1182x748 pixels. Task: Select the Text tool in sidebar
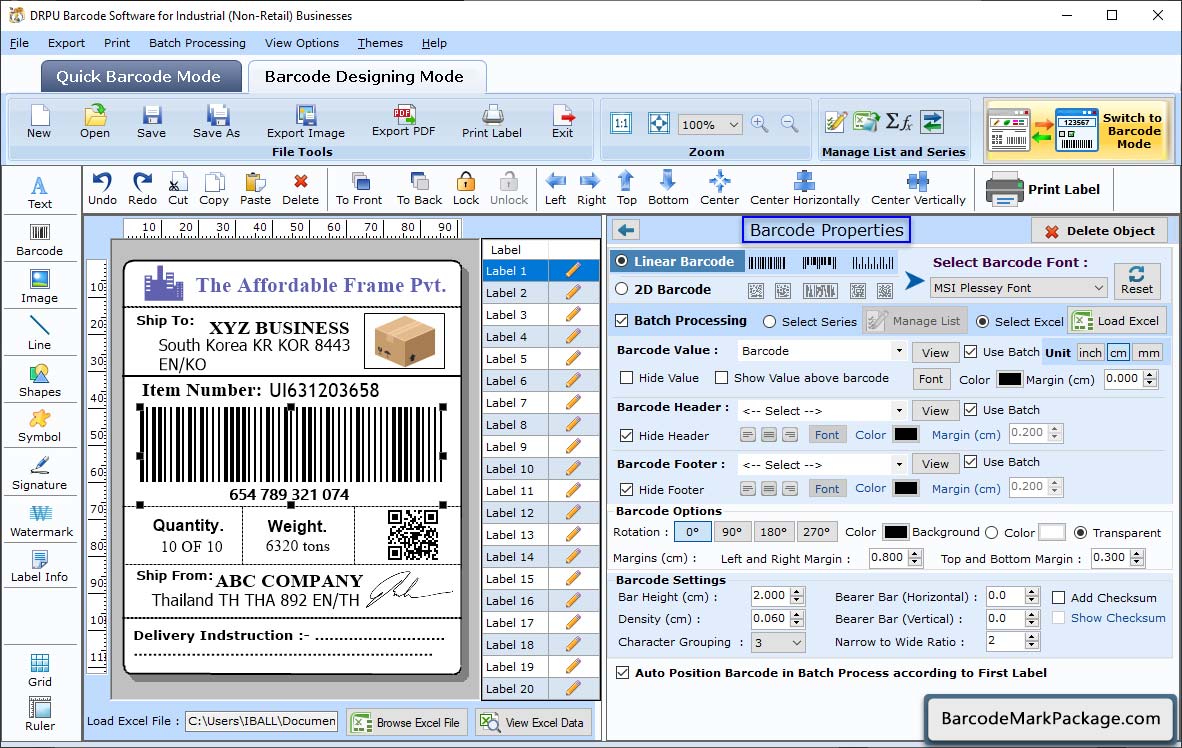click(39, 192)
